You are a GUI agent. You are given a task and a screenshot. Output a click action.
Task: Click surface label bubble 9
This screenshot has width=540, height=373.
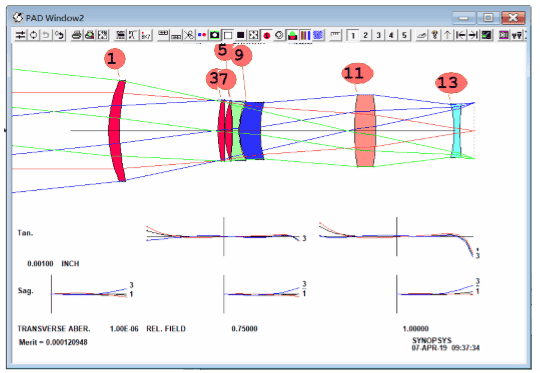[x=241, y=55]
